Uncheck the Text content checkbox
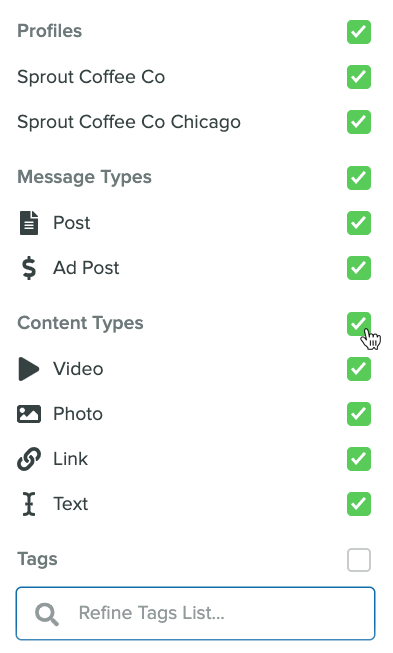Image resolution: width=393 pixels, height=653 pixels. click(x=359, y=504)
